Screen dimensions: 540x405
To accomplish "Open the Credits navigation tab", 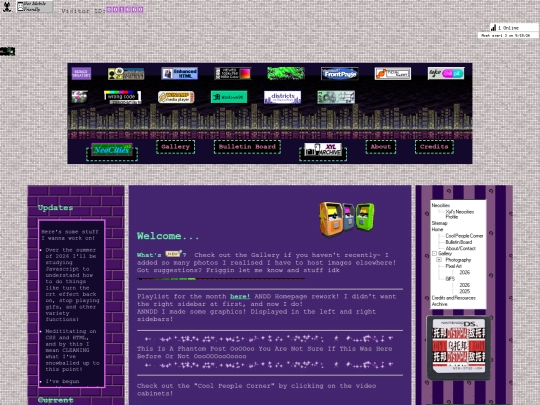I will click(434, 147).
